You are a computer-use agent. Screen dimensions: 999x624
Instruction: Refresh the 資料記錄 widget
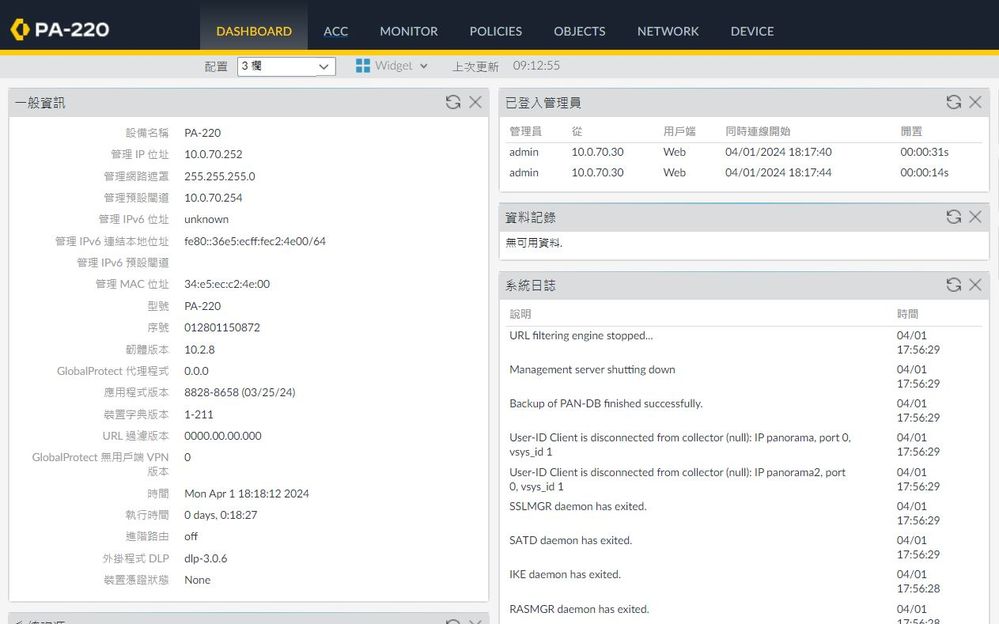(x=954, y=217)
